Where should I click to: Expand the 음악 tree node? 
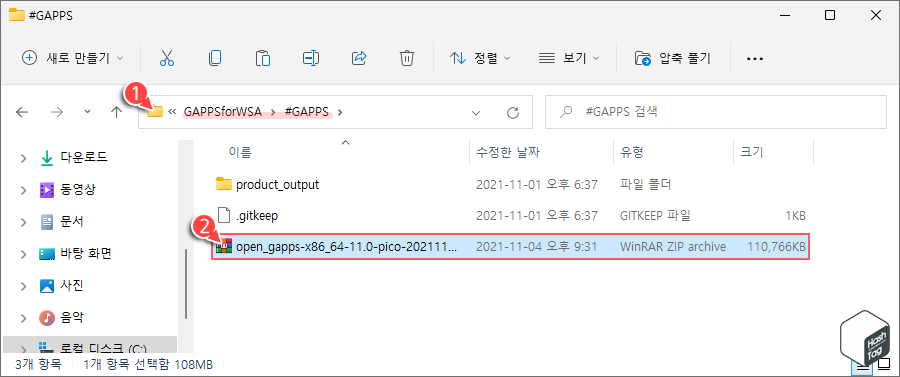tap(24, 317)
